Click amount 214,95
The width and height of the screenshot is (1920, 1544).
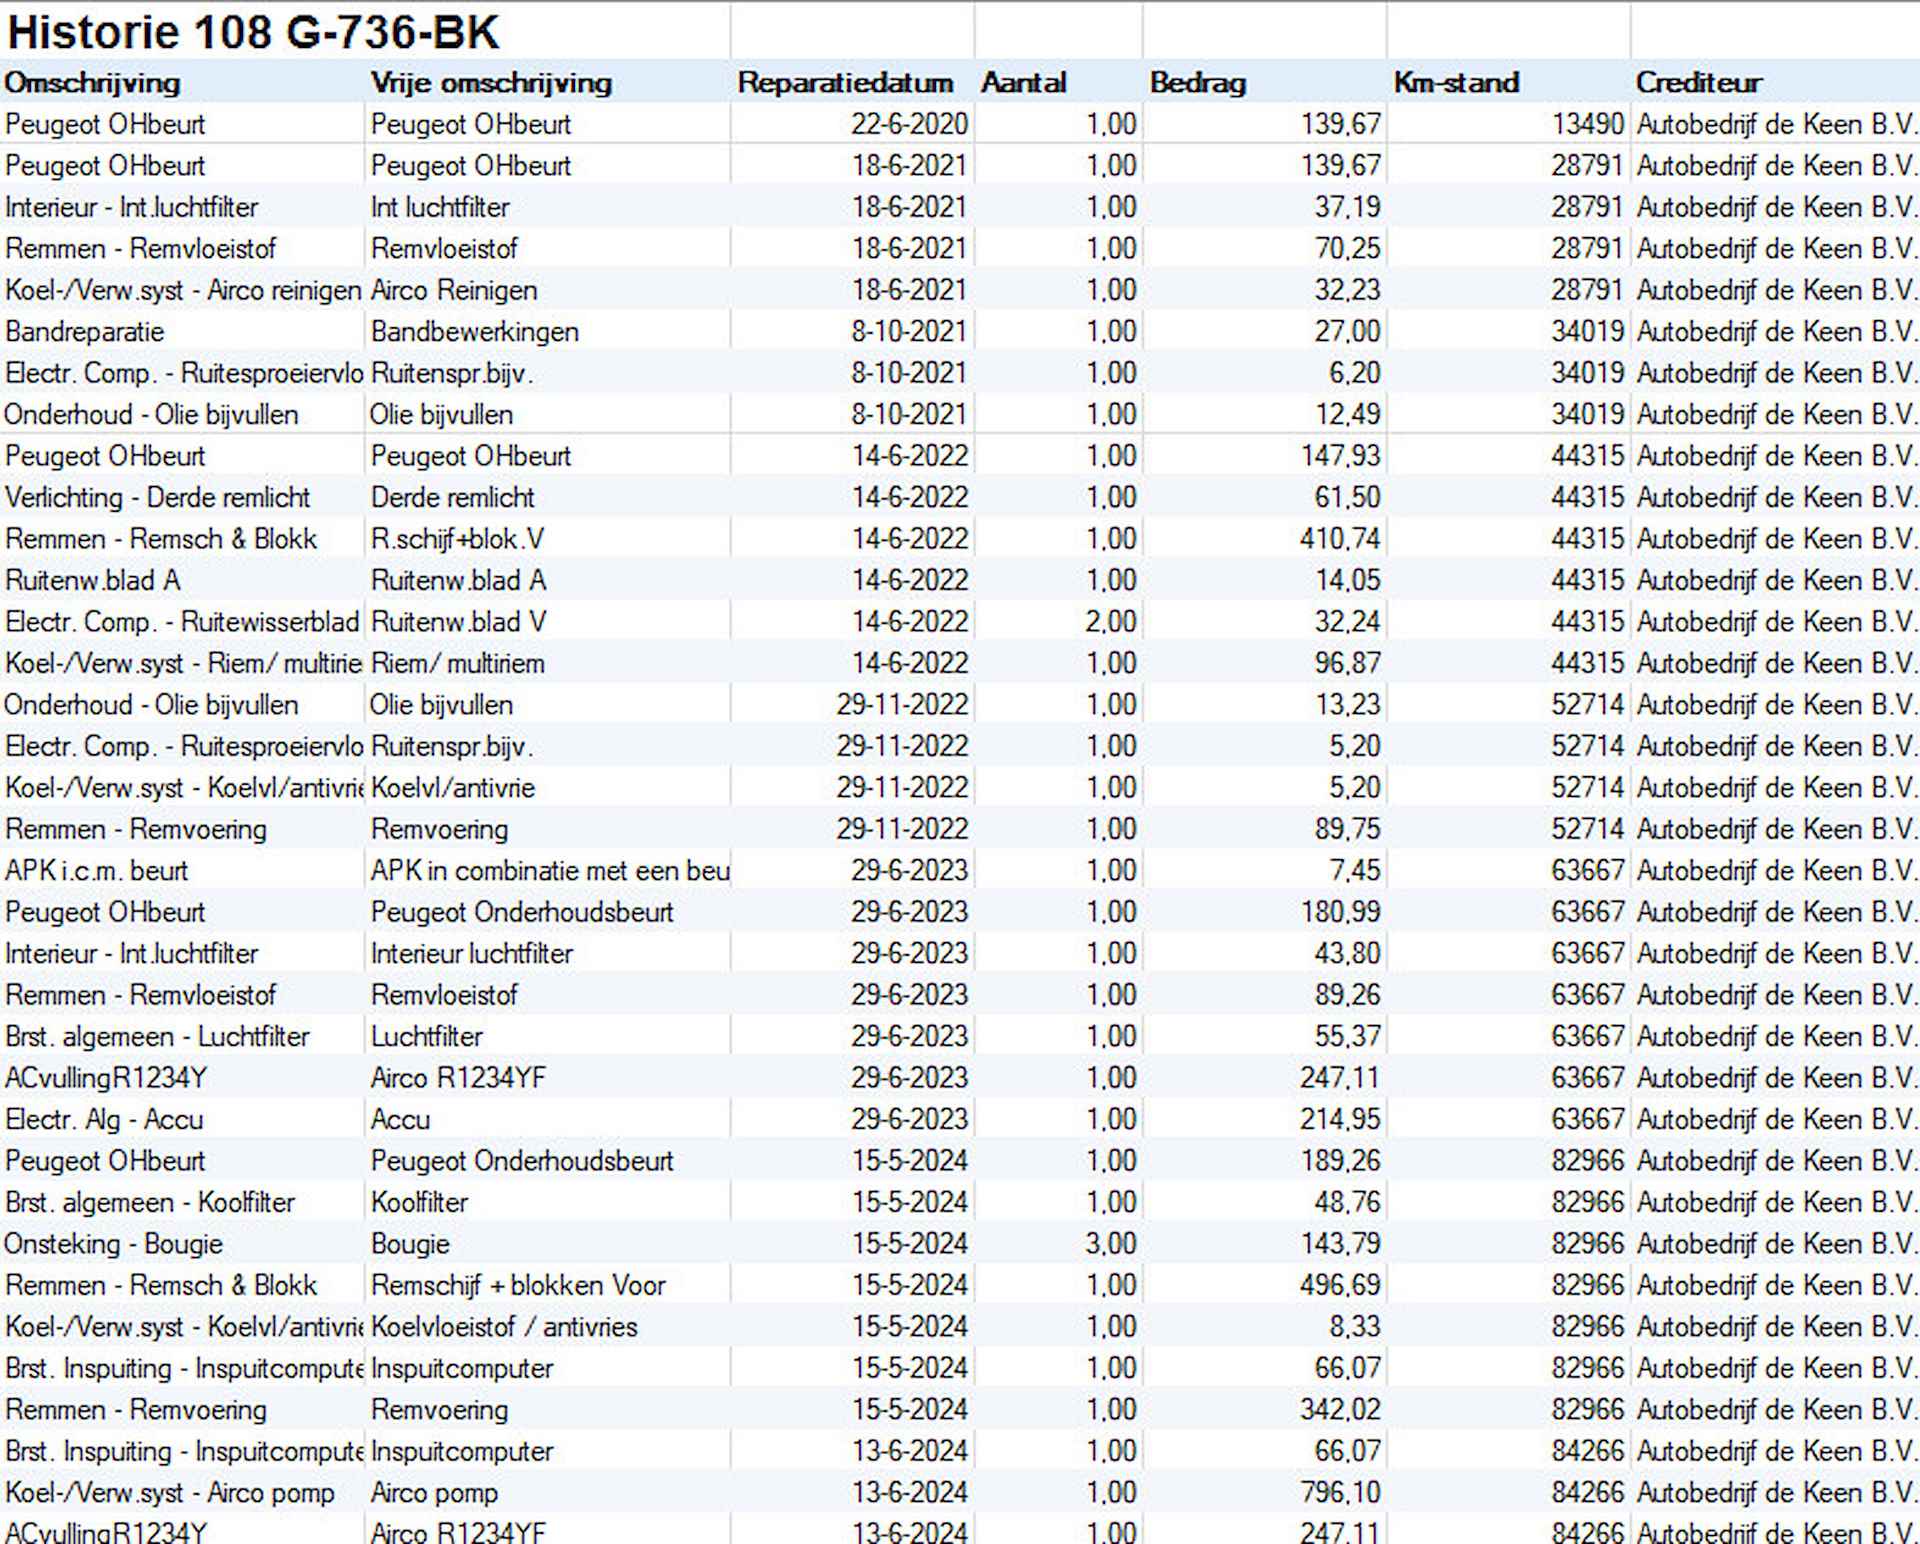point(1340,1120)
